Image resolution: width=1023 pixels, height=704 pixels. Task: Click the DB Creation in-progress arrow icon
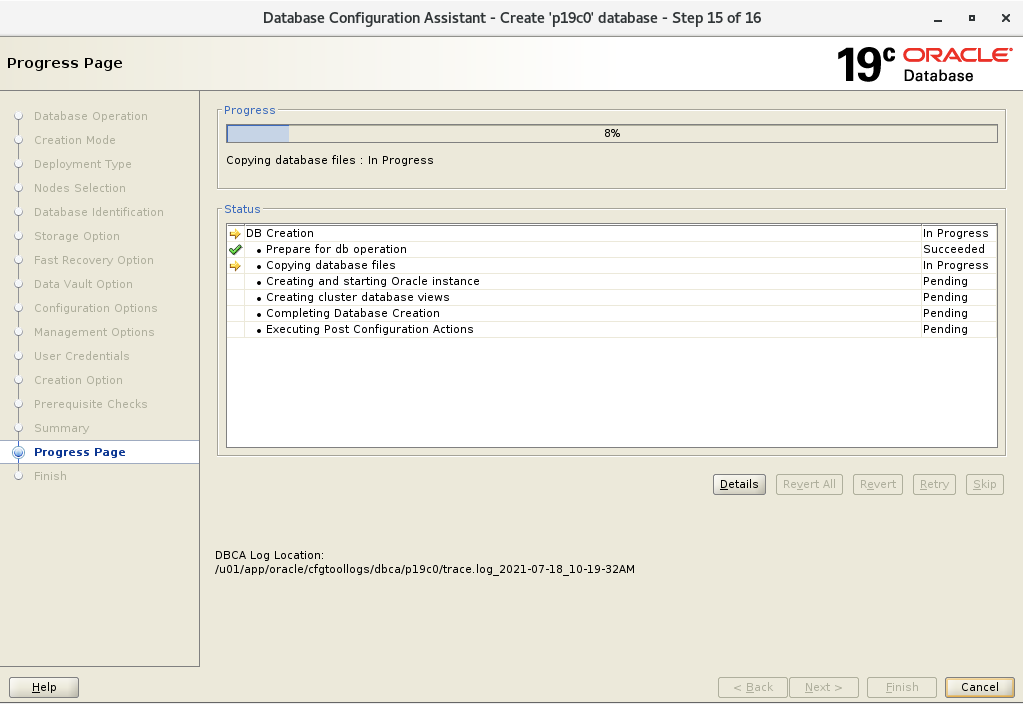[x=236, y=234]
